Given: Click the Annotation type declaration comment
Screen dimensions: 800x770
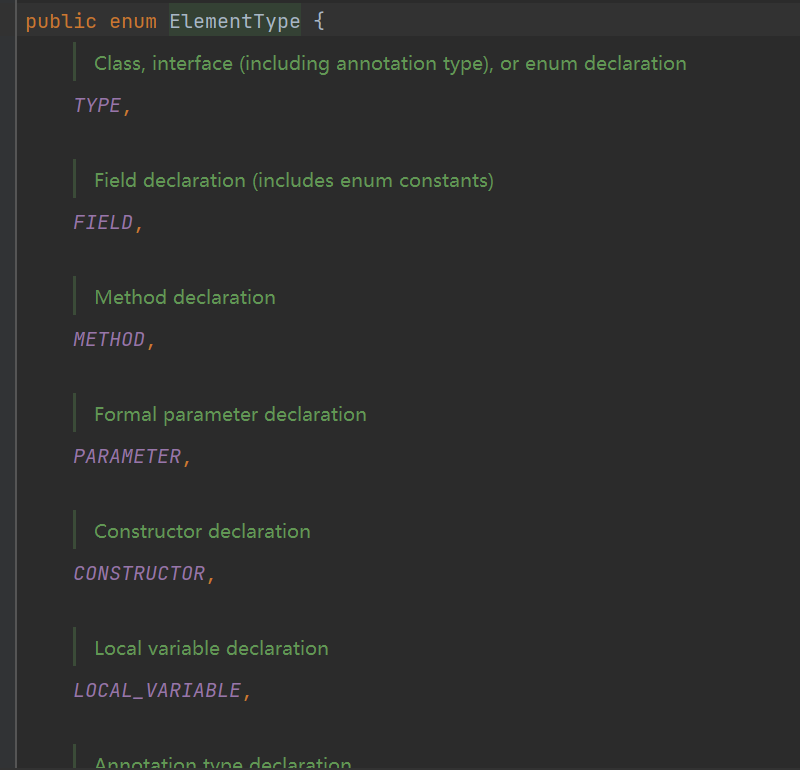Looking at the screenshot, I should click(x=223, y=763).
